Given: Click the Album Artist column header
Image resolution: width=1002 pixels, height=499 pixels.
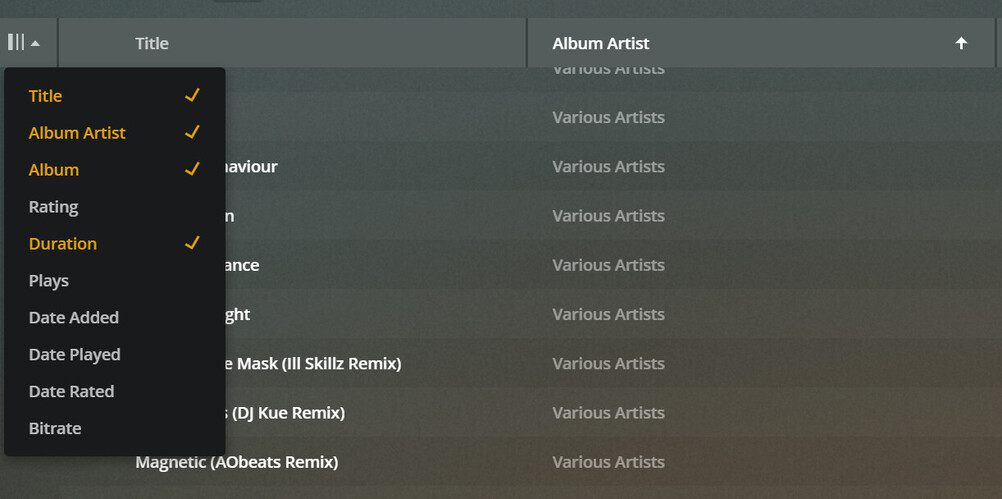Looking at the screenshot, I should [601, 43].
